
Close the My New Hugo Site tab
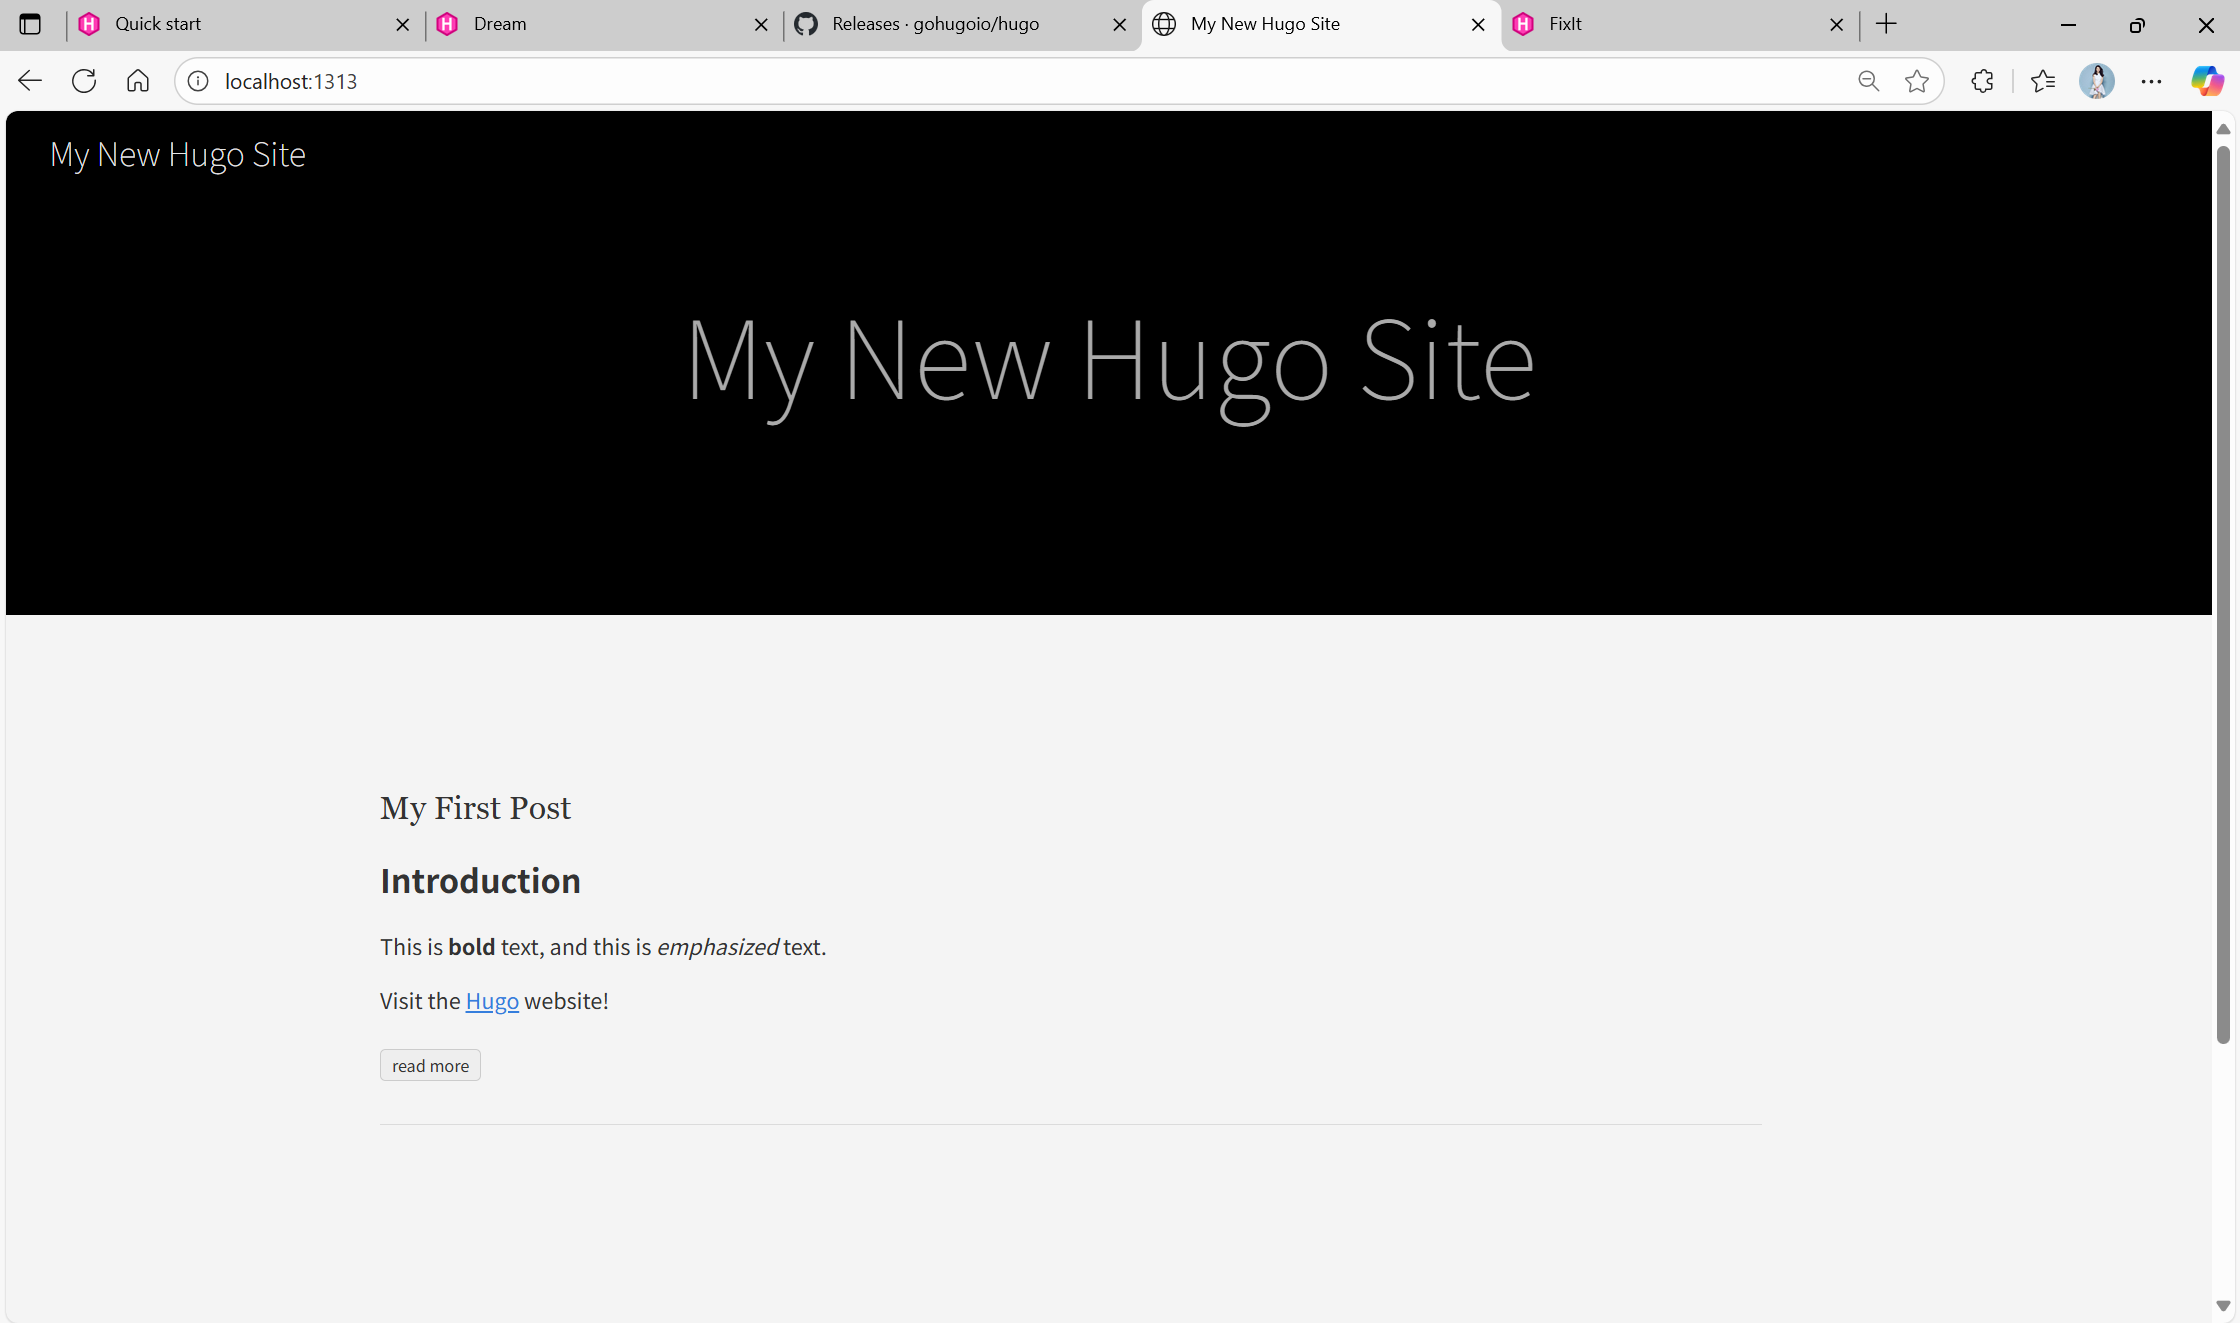1478,25
